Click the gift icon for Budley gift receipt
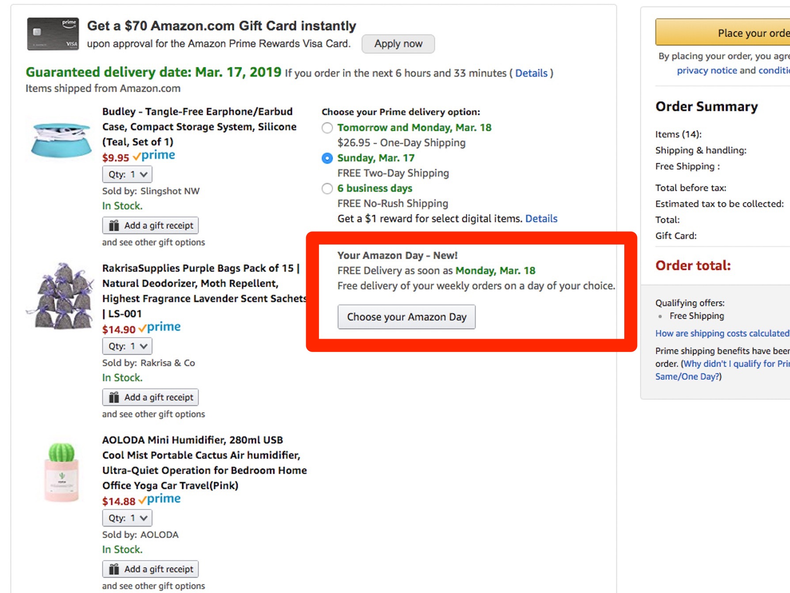Screen dimensions: 790x593 (114, 226)
